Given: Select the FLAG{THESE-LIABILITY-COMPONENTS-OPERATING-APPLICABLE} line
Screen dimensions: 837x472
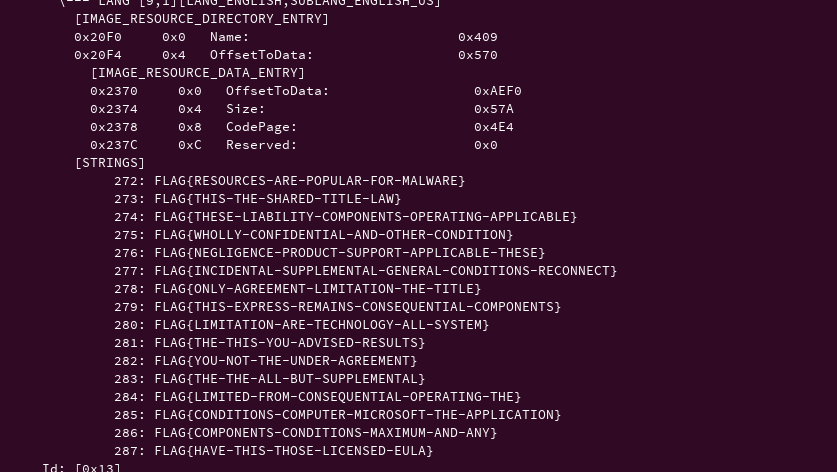Looking at the screenshot, I should coord(365,217).
